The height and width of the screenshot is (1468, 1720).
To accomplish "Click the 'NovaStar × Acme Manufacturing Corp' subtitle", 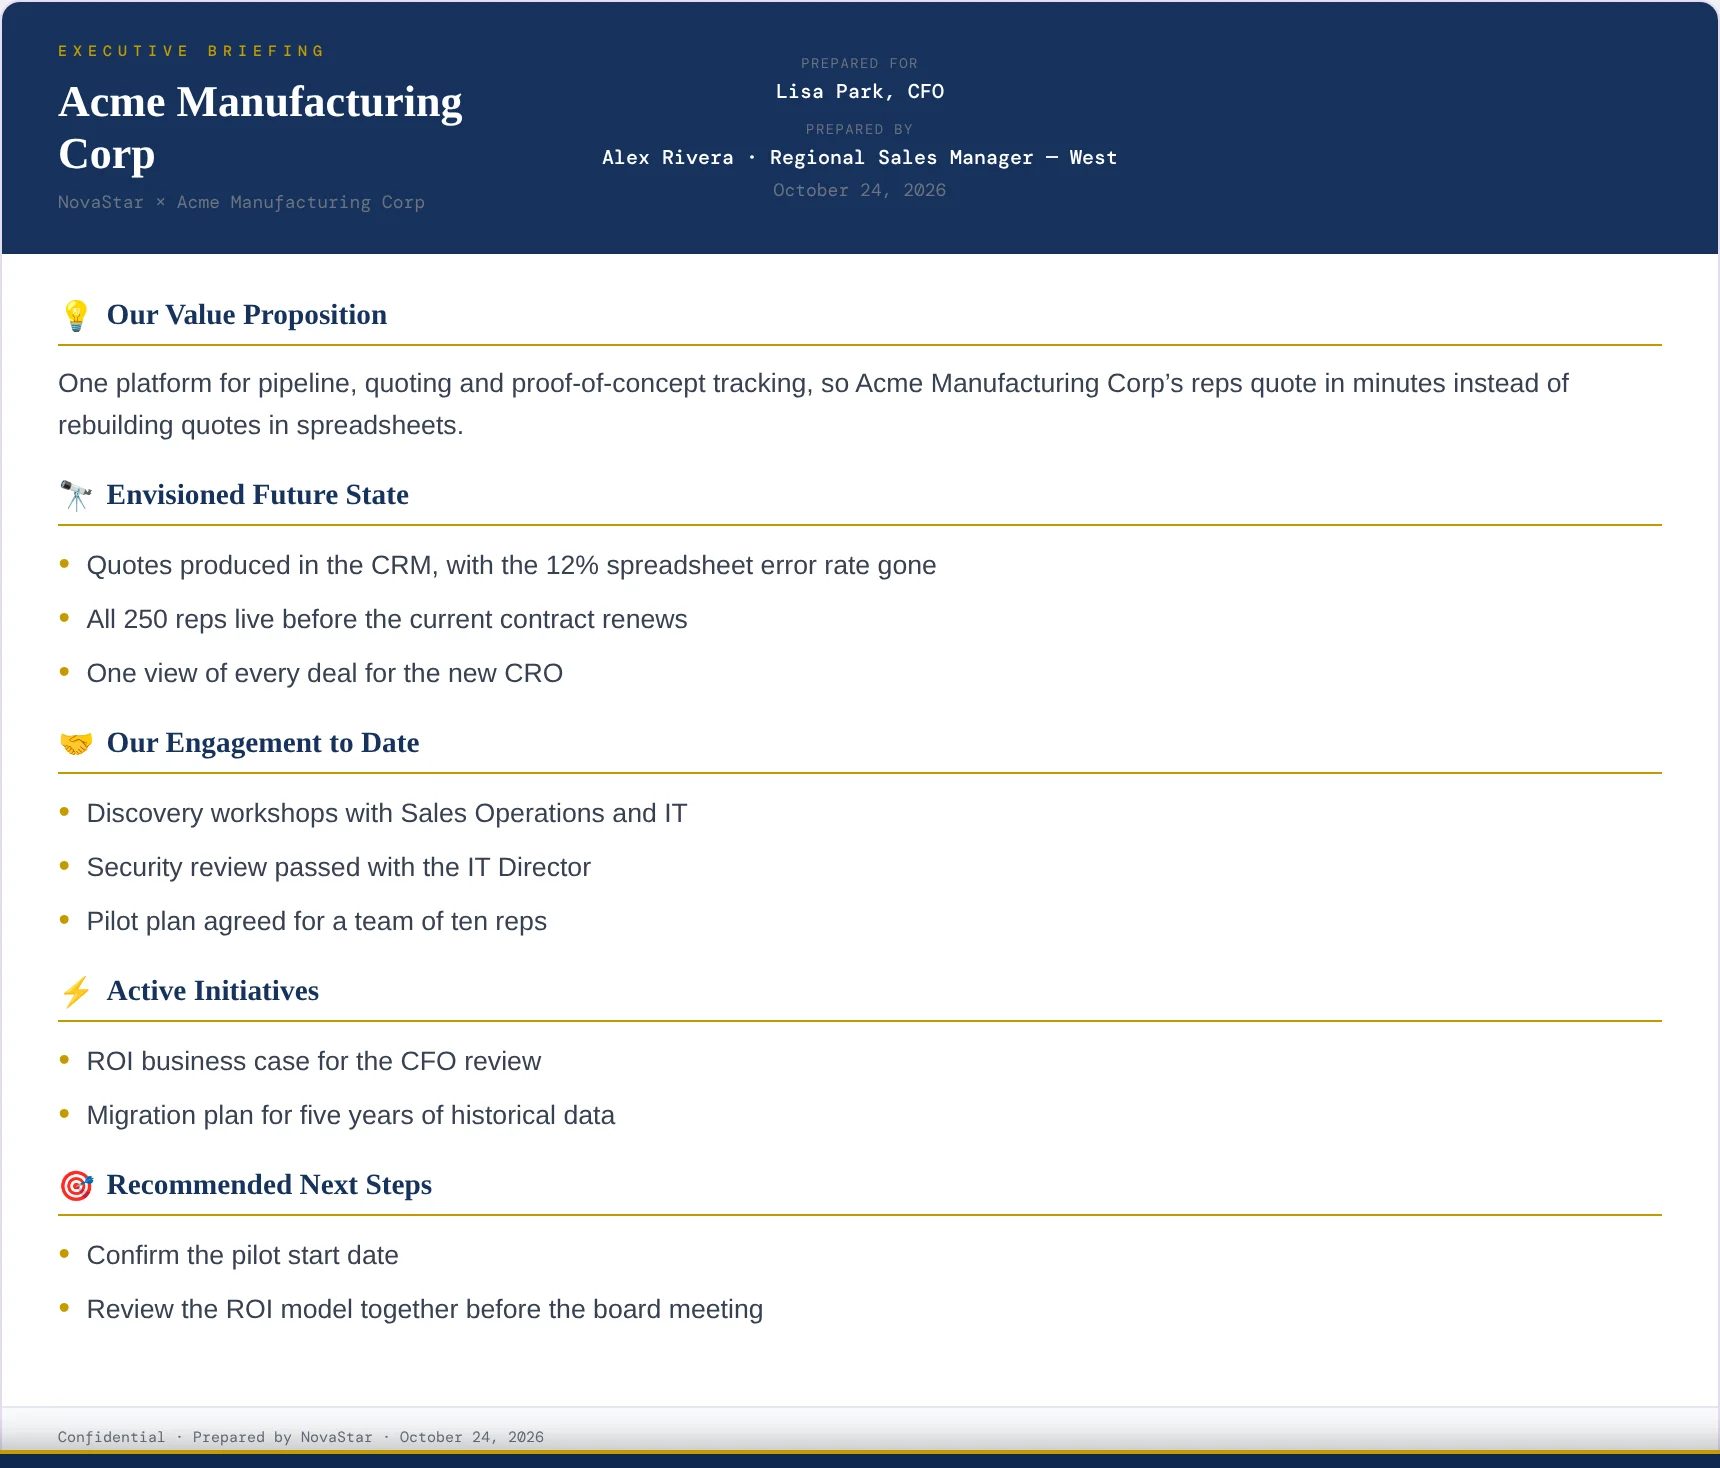I will [x=241, y=202].
